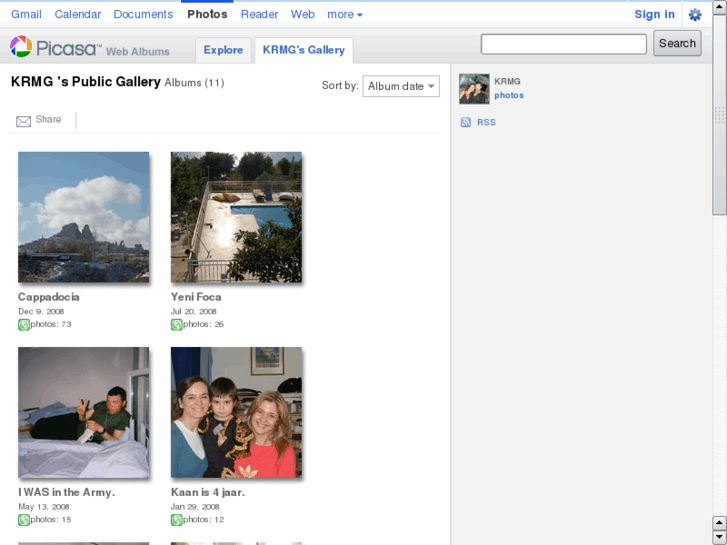Click the Sign in link

(x=654, y=14)
